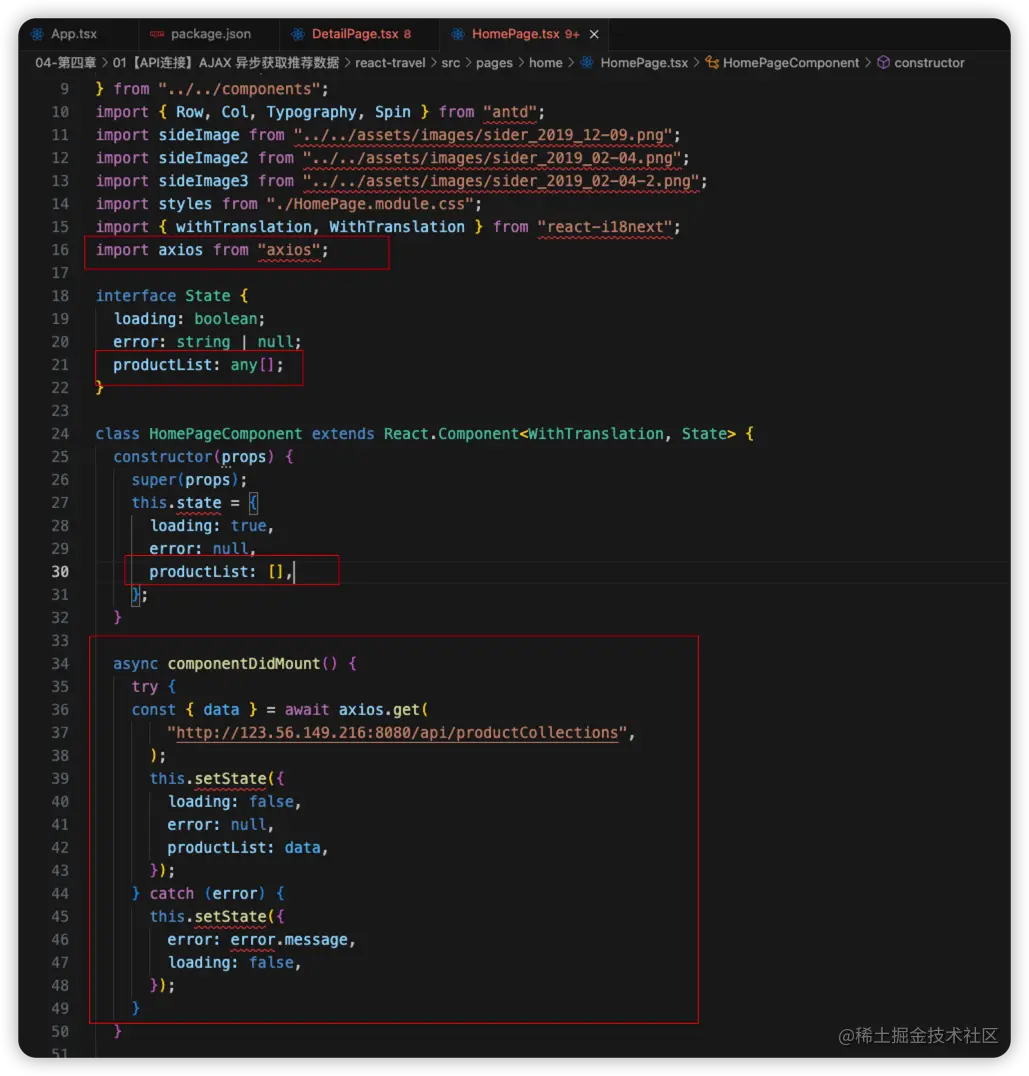This screenshot has height=1076, width=1029.
Task: Click "this.setState({" on line 39
Action: coord(217,779)
